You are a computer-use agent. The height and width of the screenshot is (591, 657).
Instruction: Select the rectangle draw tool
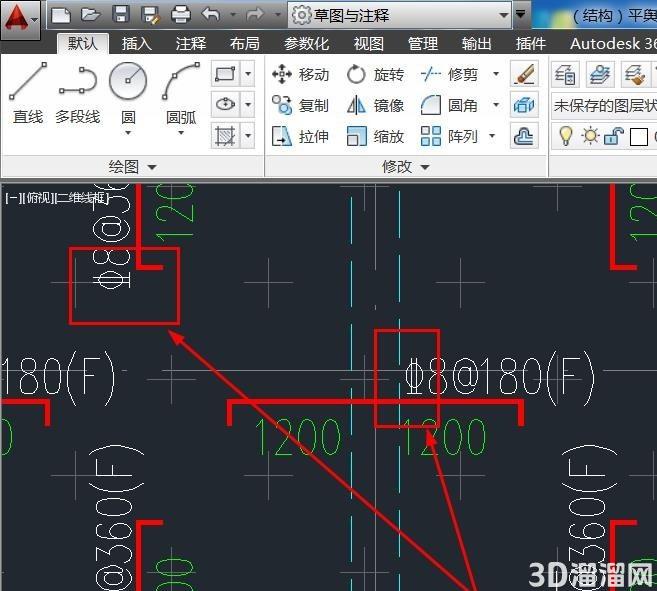[x=225, y=74]
